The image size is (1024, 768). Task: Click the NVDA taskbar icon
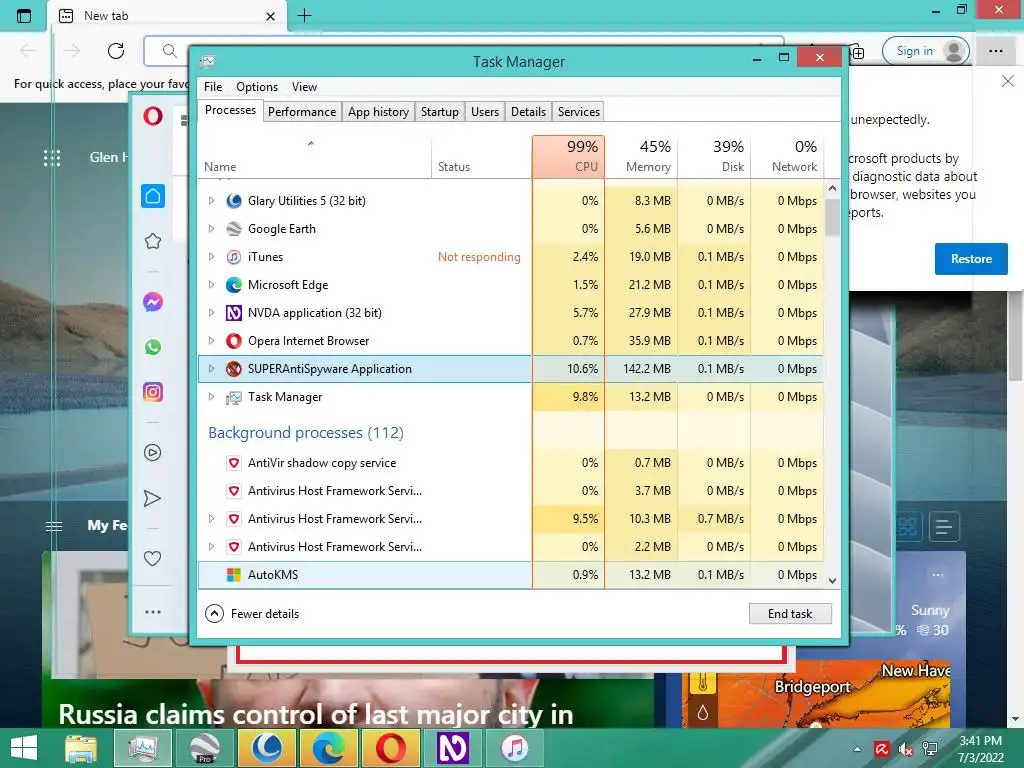[x=453, y=748]
